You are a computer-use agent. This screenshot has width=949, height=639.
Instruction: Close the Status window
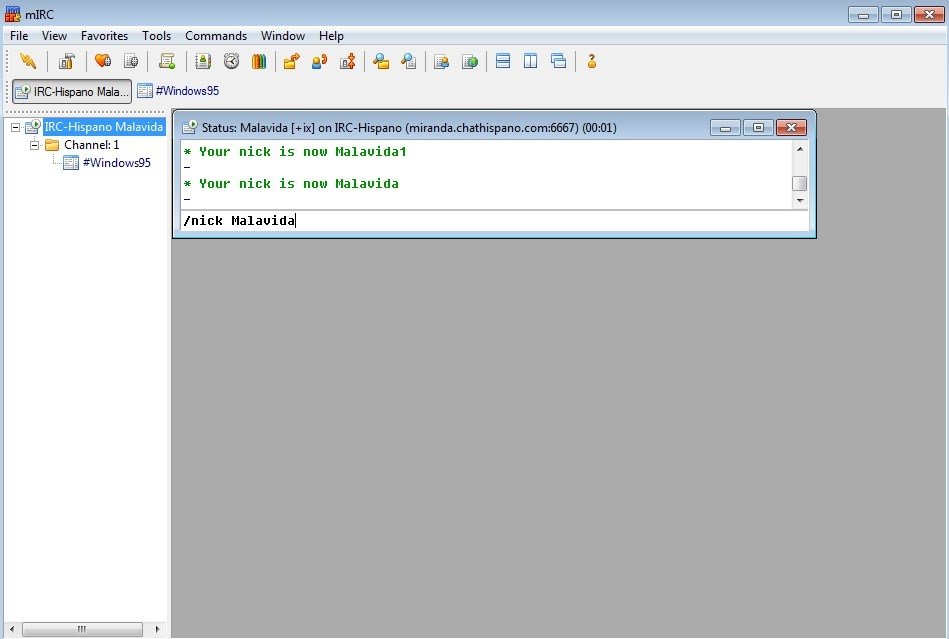click(791, 127)
